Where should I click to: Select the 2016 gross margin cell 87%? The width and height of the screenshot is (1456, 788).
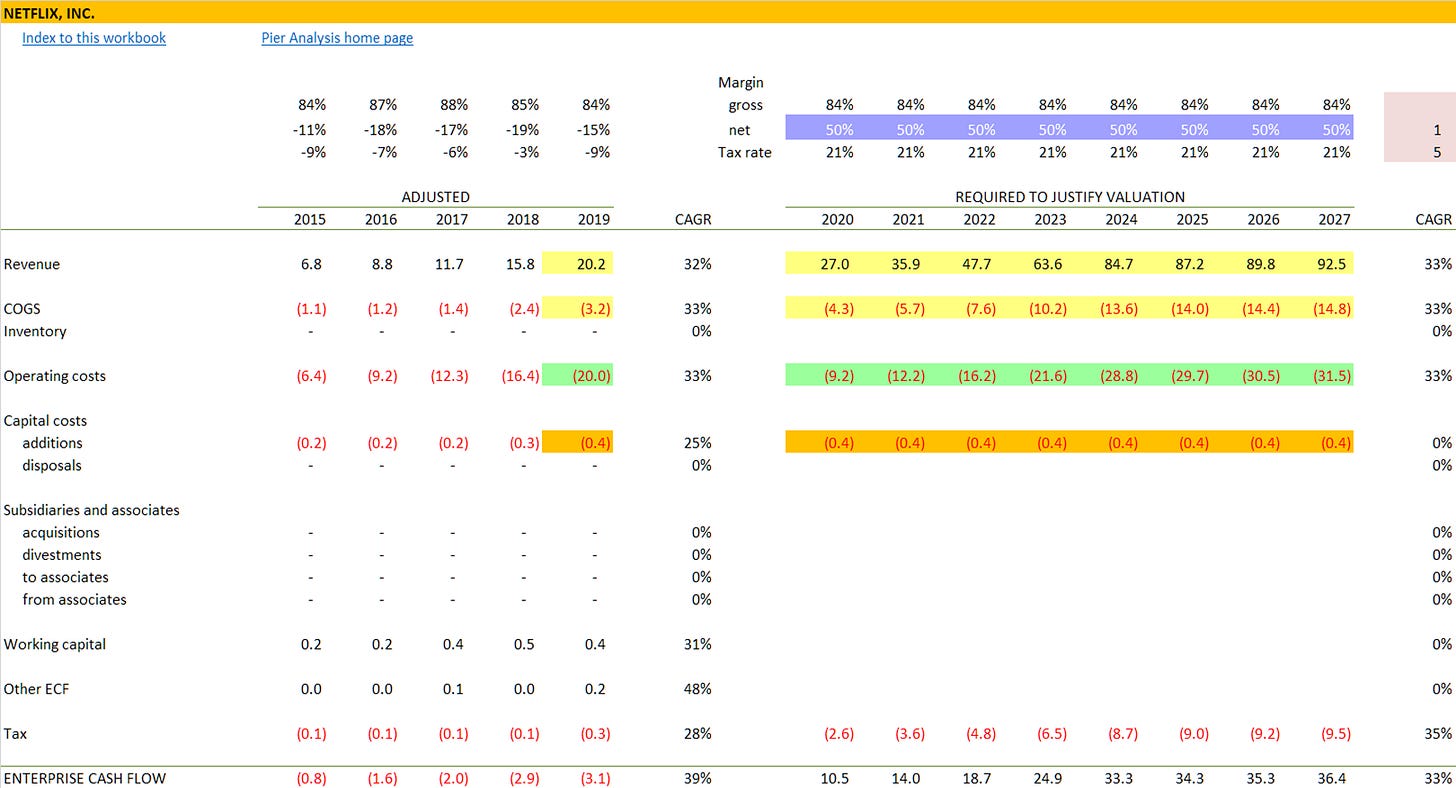pos(382,105)
